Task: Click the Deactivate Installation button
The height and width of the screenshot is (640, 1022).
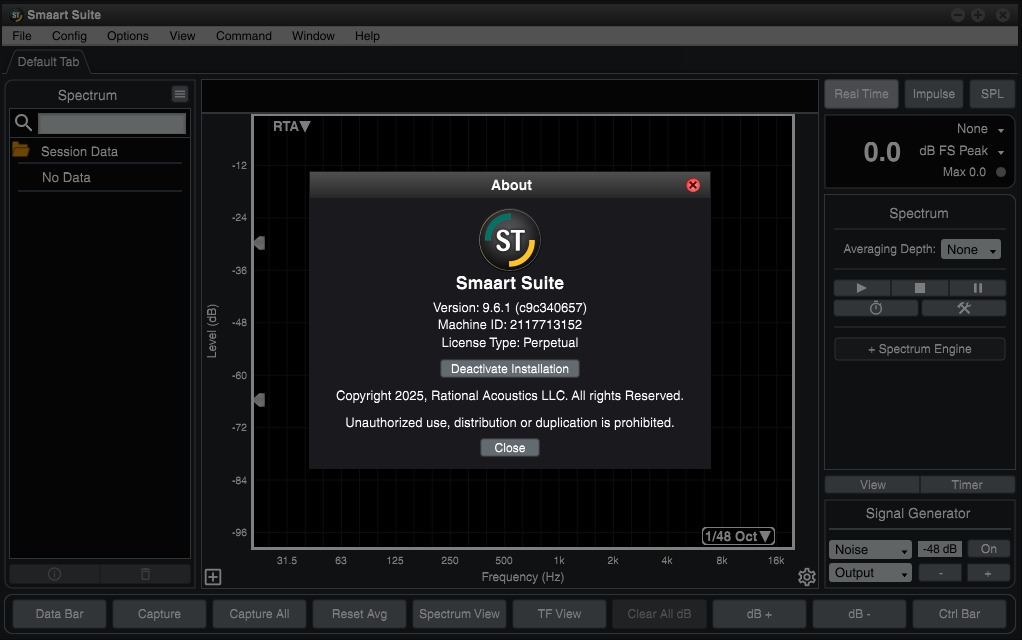Action: pyautogui.click(x=510, y=369)
